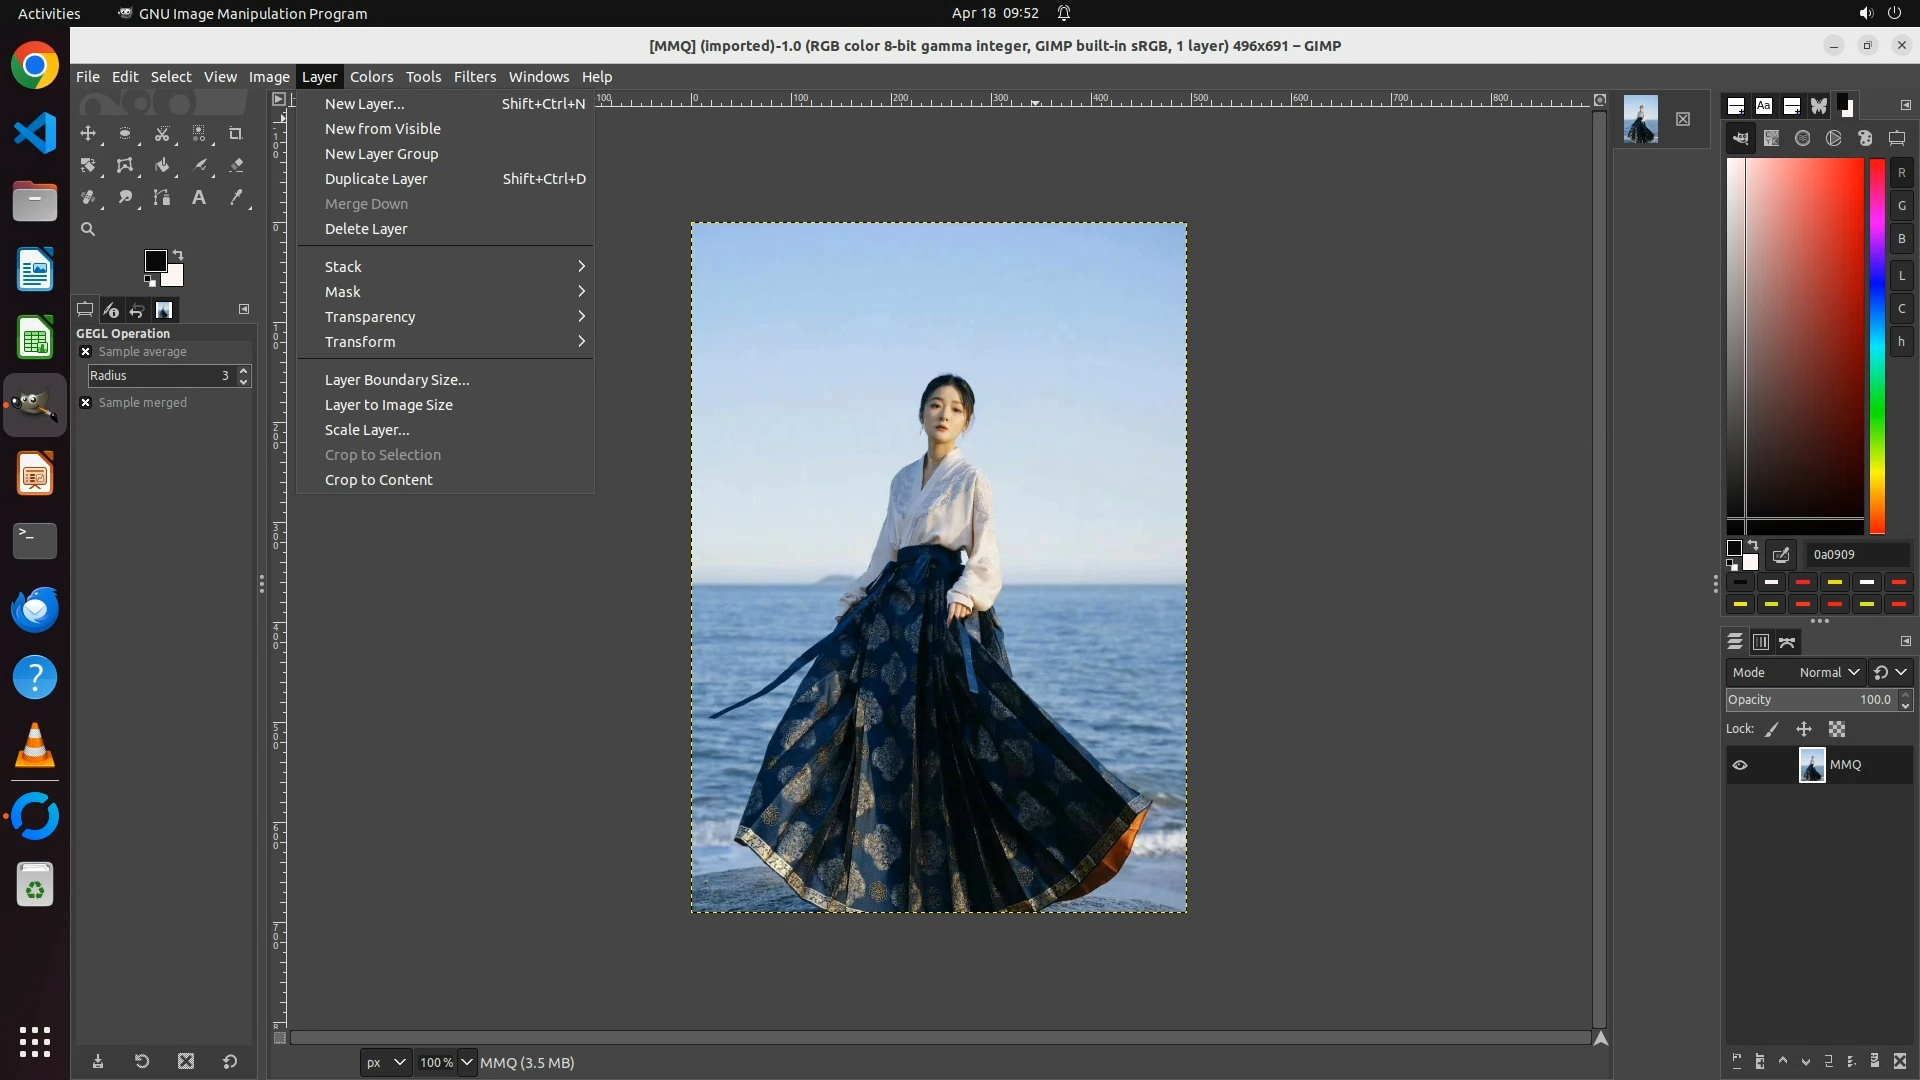The width and height of the screenshot is (1920, 1080).
Task: Click the hex color field 0a0909
Action: click(1857, 555)
